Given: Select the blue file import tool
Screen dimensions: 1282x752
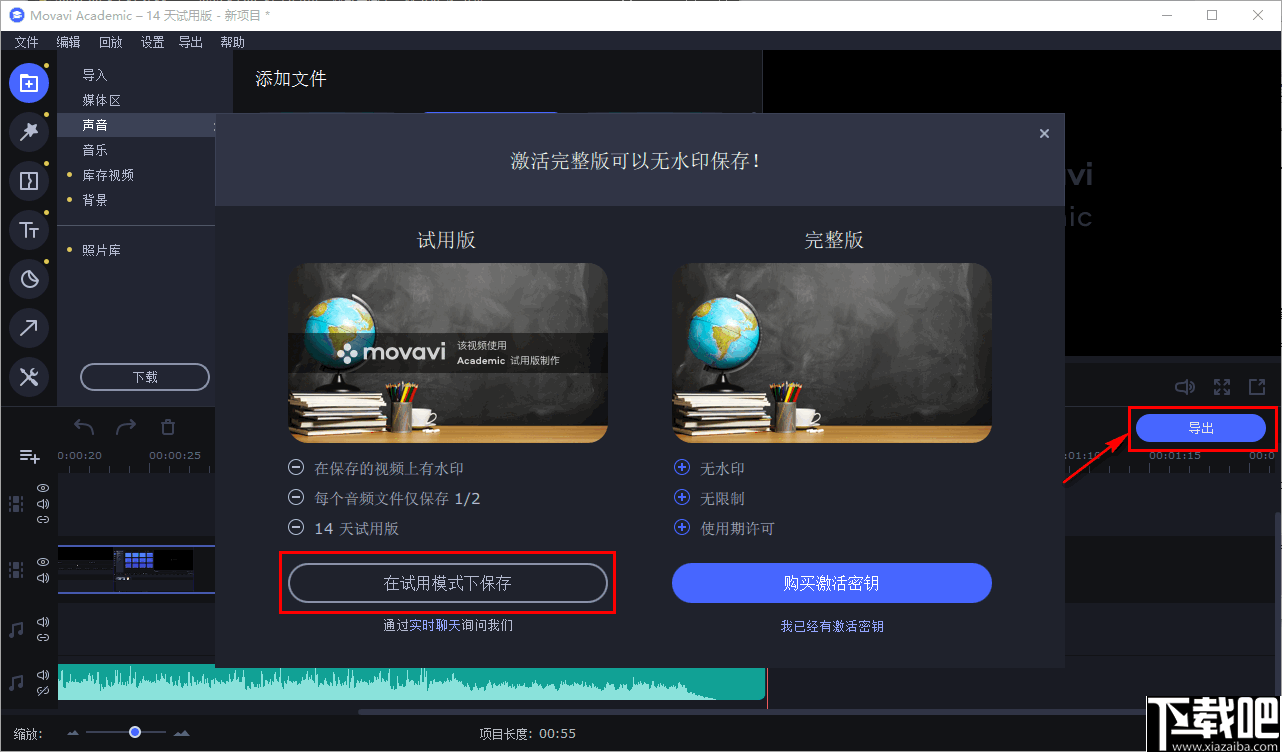Looking at the screenshot, I should pyautogui.click(x=29, y=83).
